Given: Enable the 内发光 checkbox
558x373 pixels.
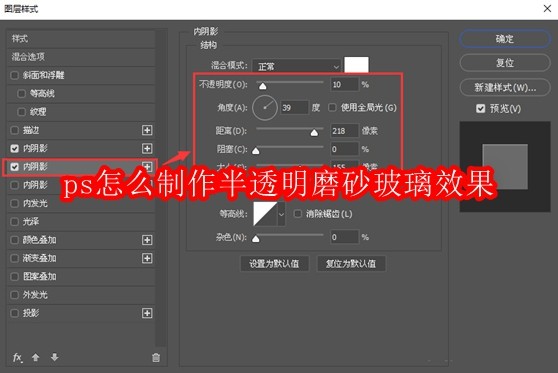Looking at the screenshot, I should [x=15, y=203].
